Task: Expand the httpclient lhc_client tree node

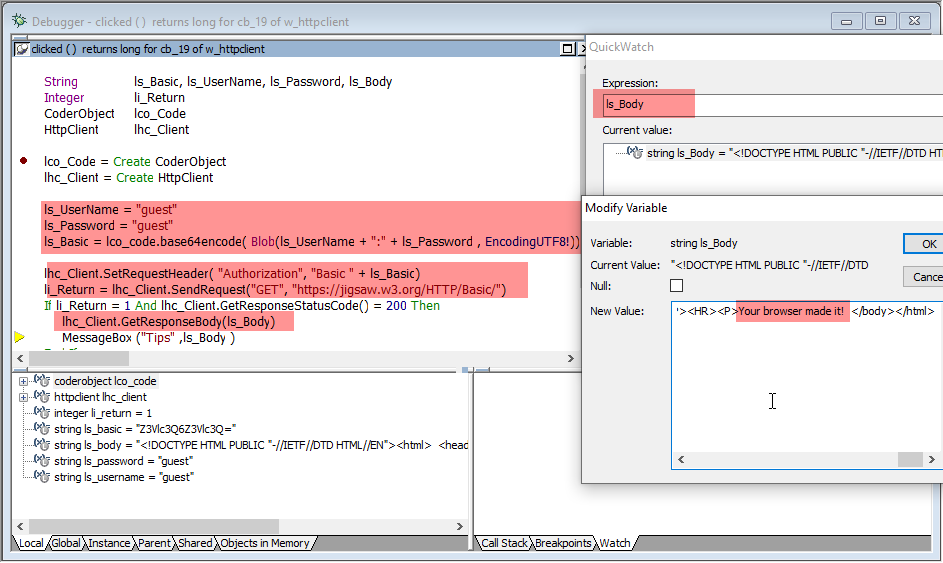Action: click(23, 397)
